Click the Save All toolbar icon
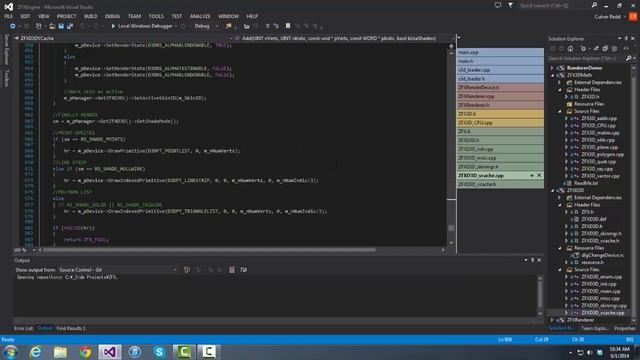Screen dimensions: 640x360 pyautogui.click(x=70, y=26)
